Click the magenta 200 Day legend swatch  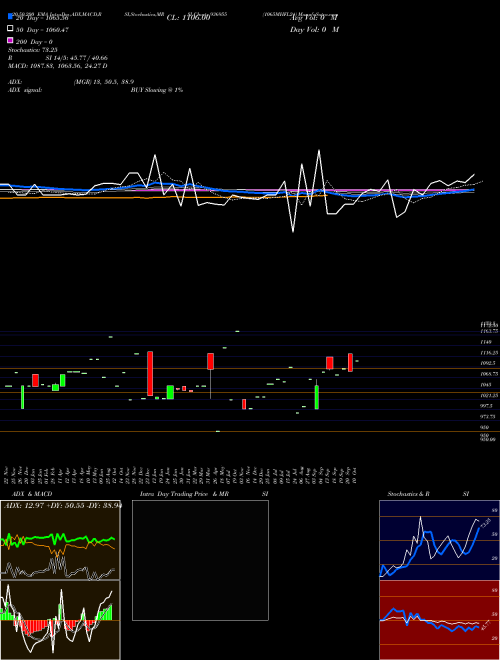coord(10,40)
